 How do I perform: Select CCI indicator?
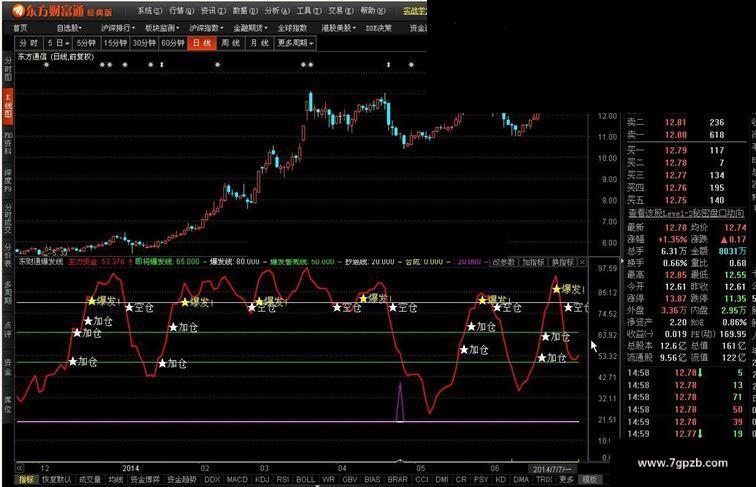pos(421,479)
